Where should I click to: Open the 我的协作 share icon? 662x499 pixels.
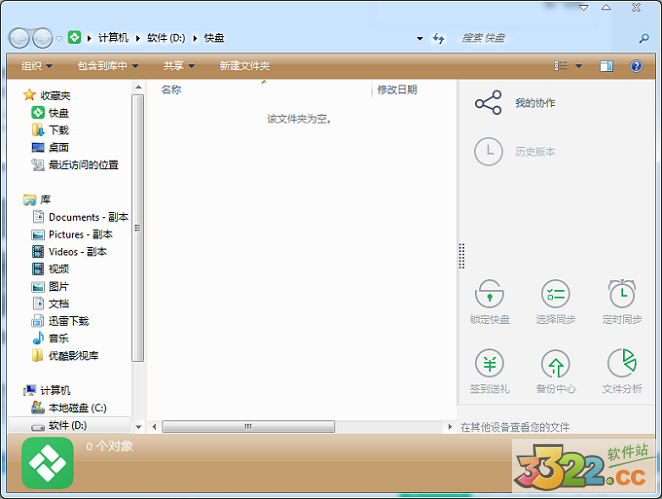pyautogui.click(x=488, y=103)
